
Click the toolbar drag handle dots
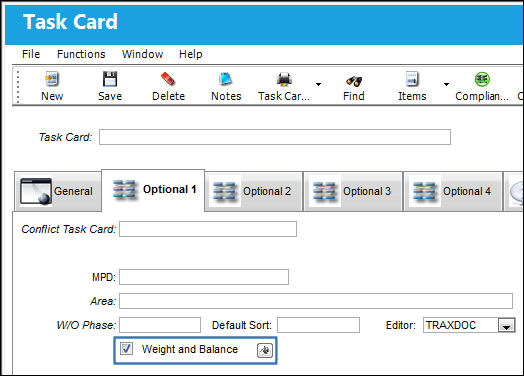(x=18, y=87)
